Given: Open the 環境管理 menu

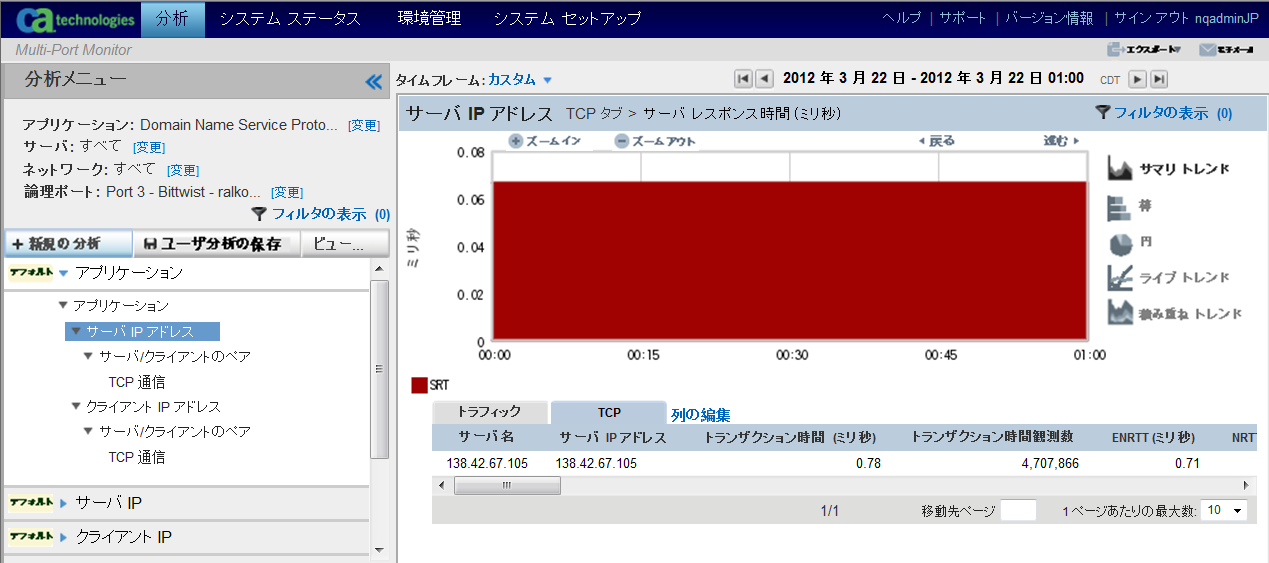Looking at the screenshot, I should click(x=429, y=19).
